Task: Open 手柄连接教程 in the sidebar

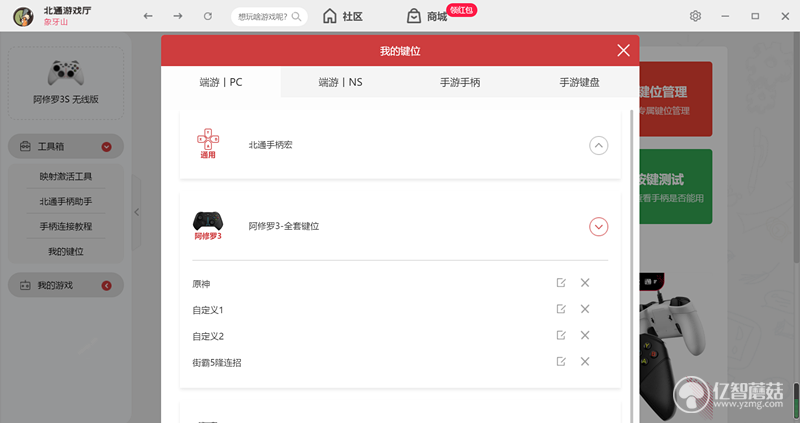Action: pyautogui.click(x=66, y=226)
